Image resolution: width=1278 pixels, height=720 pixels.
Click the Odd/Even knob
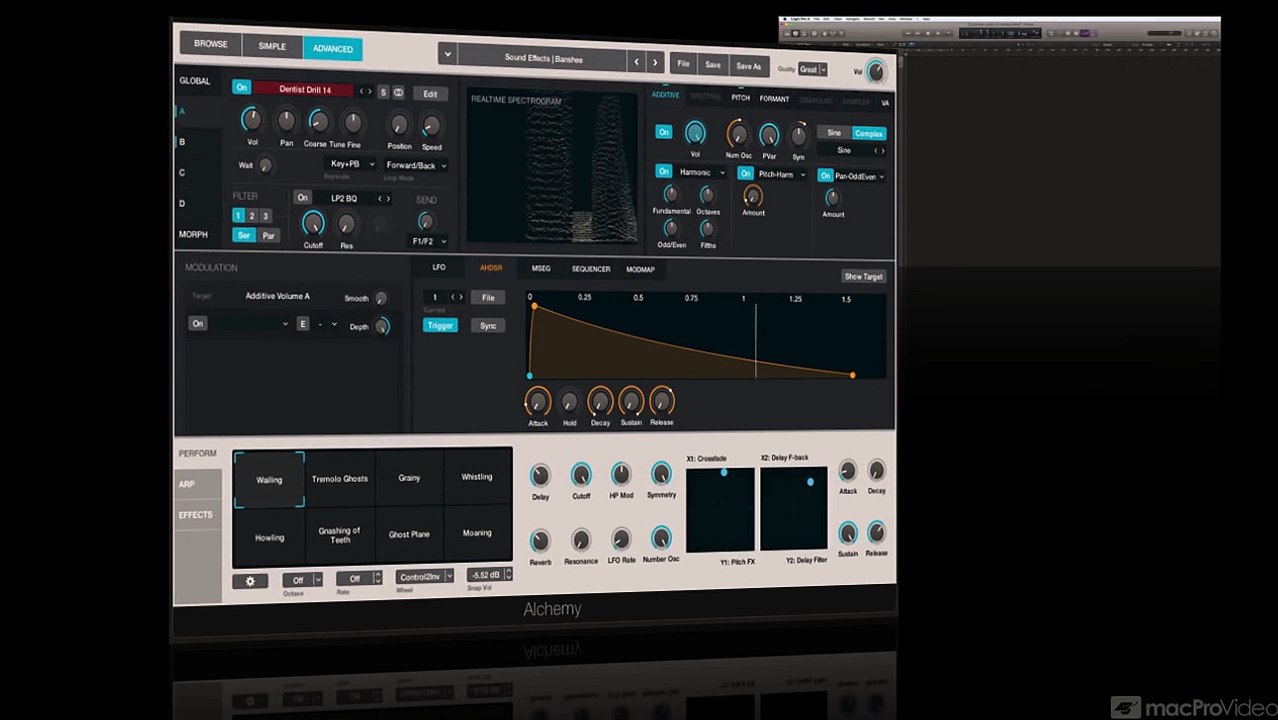(x=671, y=228)
